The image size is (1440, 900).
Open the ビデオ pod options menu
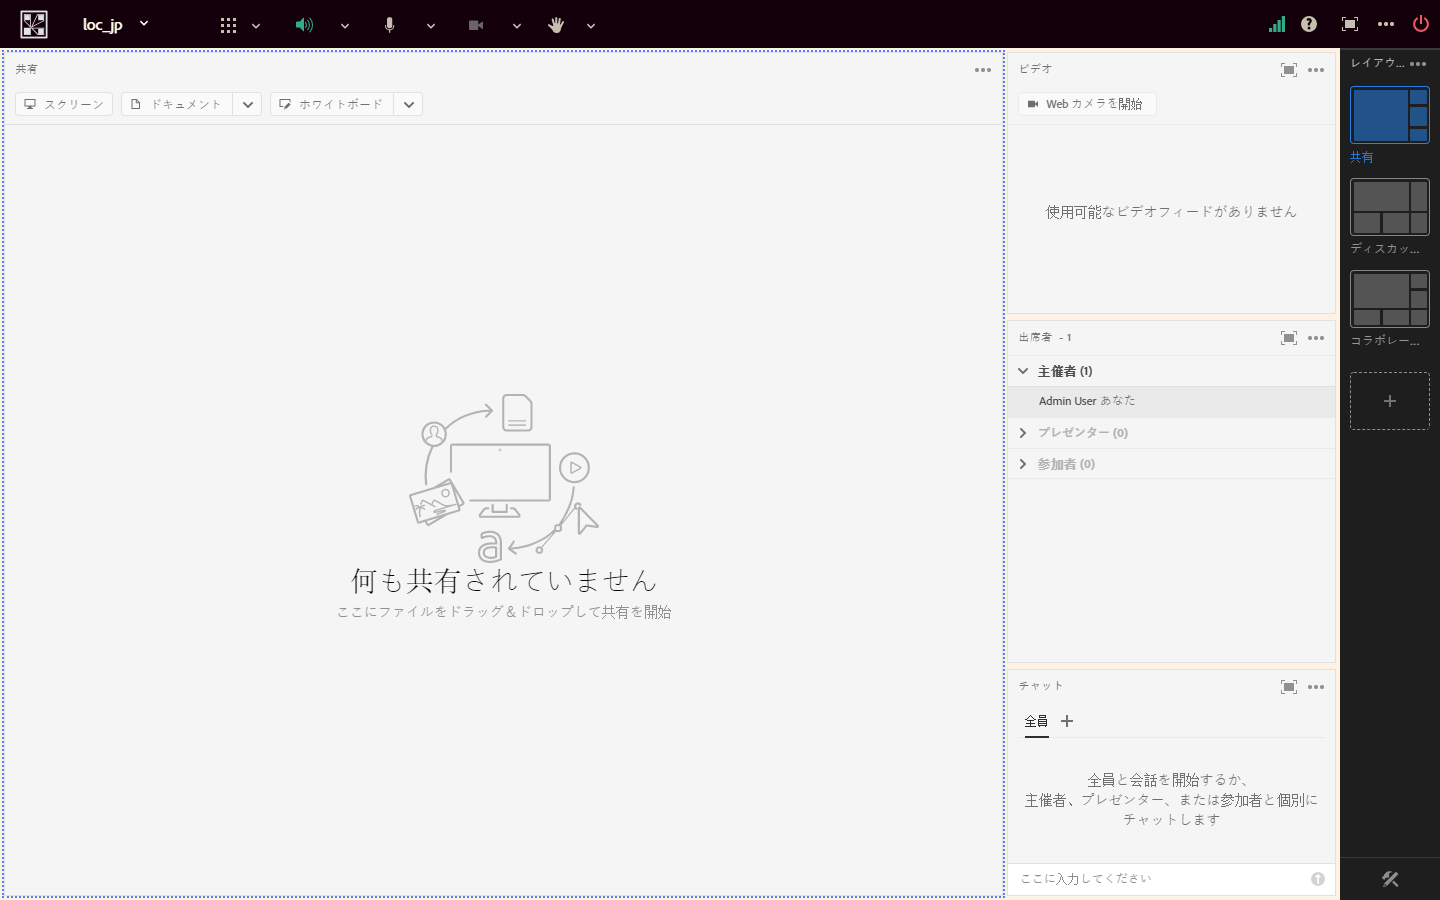pos(1316,70)
